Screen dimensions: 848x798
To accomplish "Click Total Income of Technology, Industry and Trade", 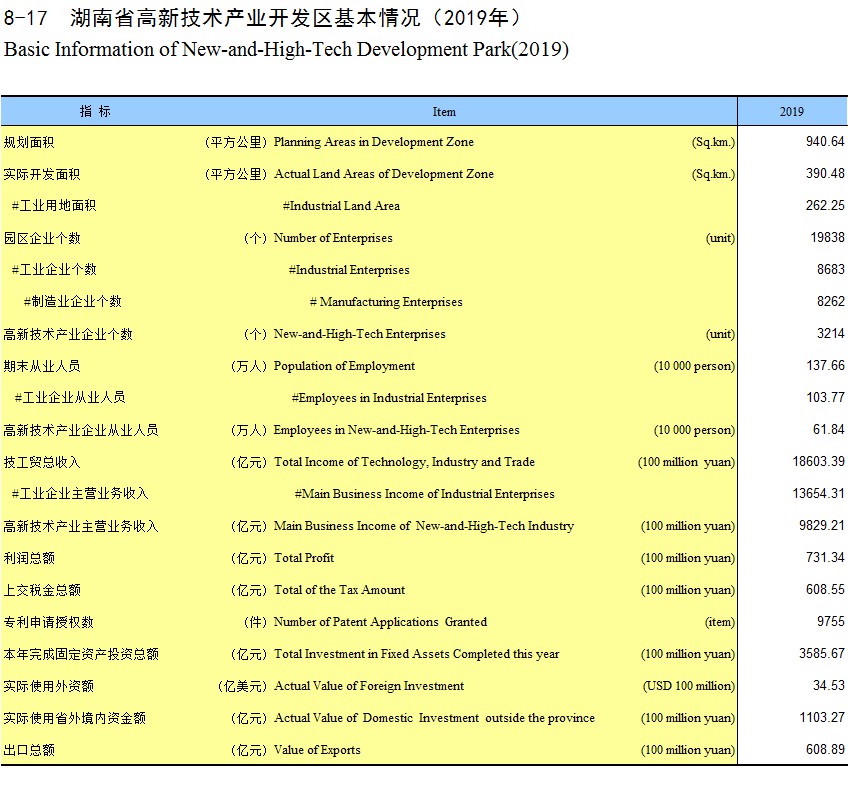I will click(x=405, y=462).
